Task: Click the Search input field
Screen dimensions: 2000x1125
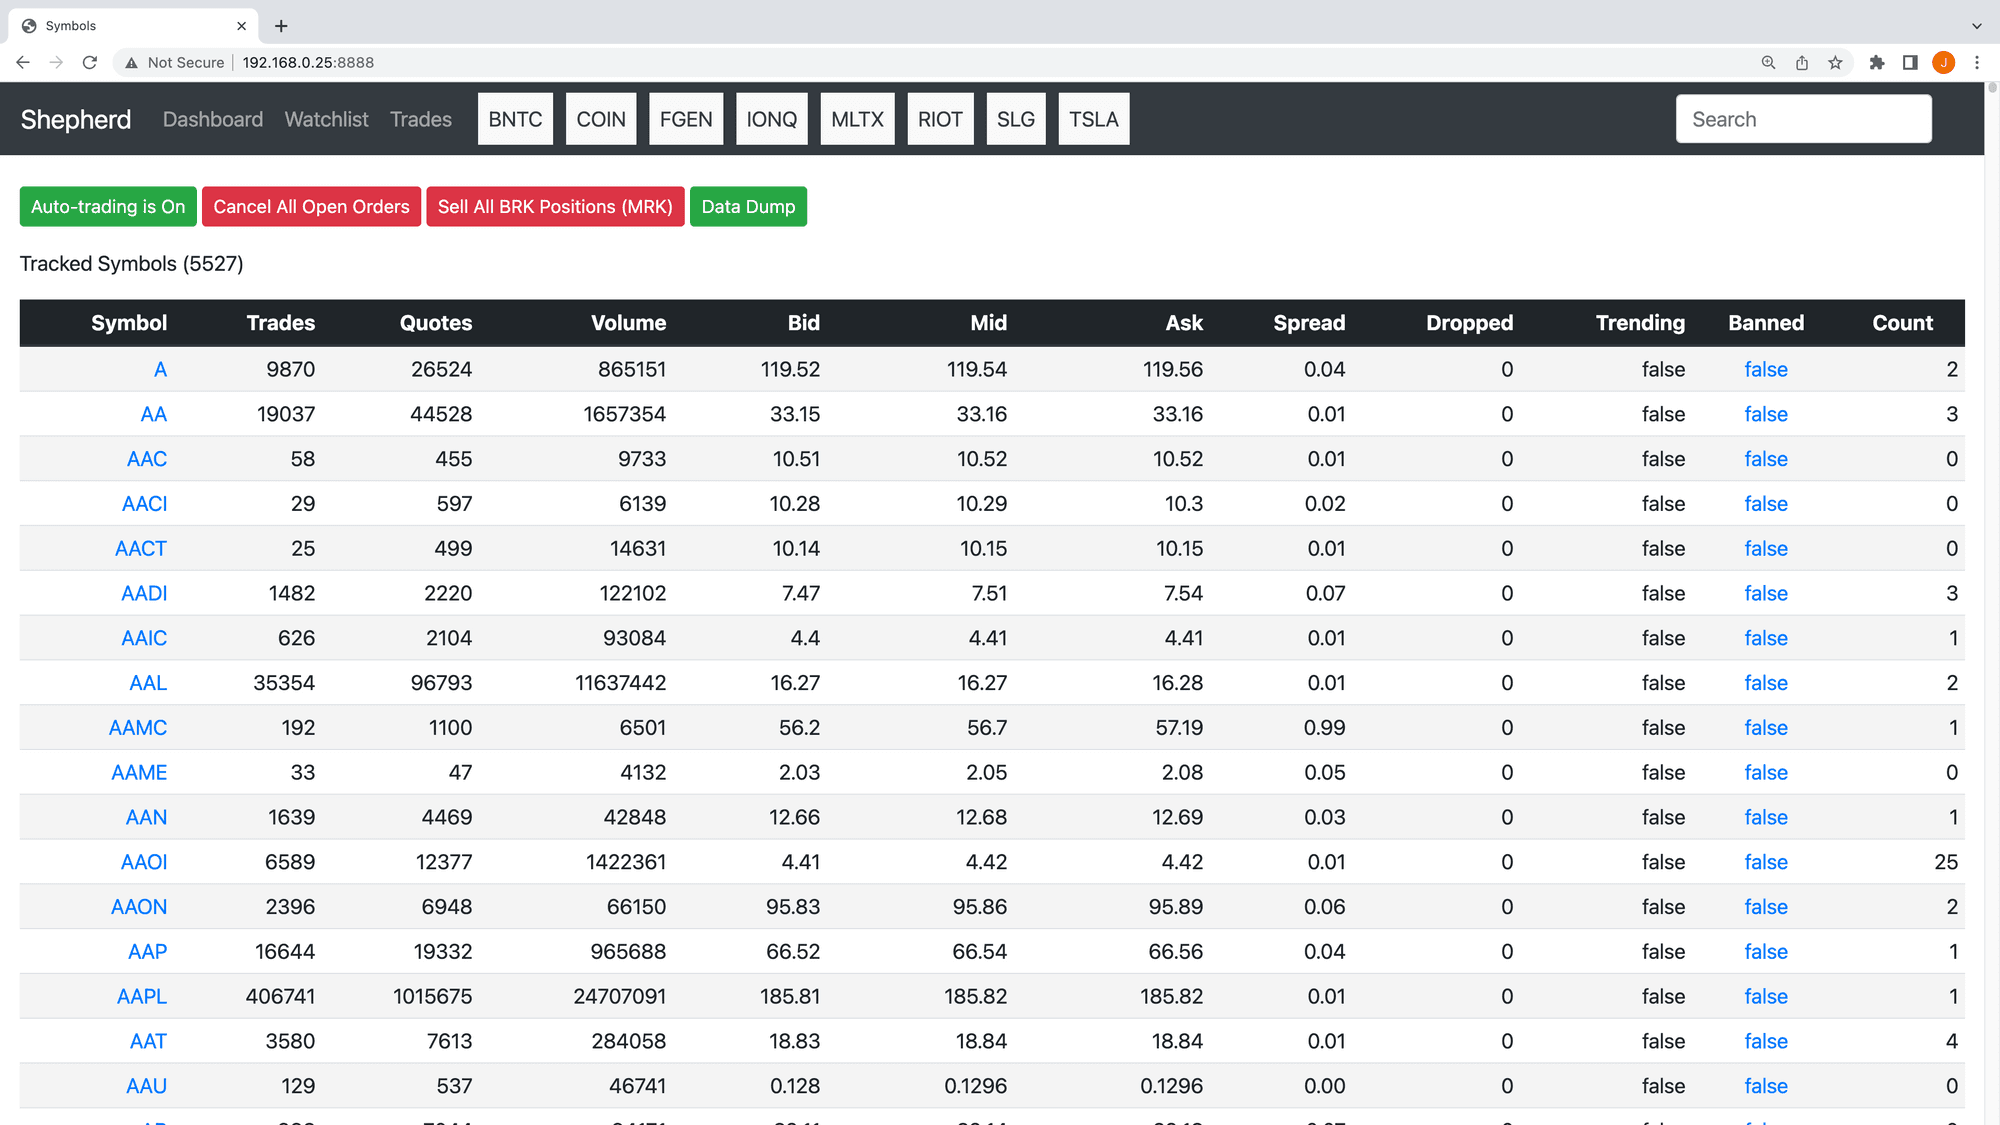Action: coord(1802,118)
